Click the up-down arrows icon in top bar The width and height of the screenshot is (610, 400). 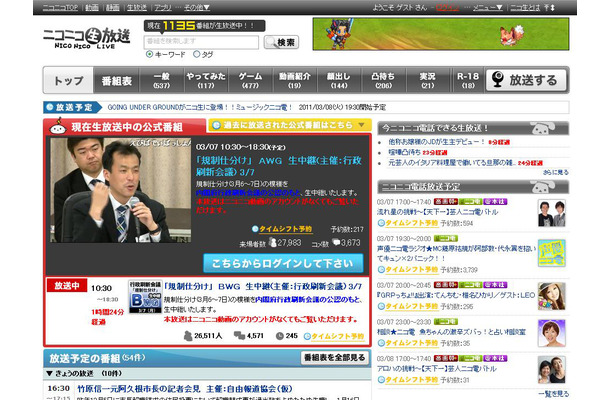[x=549, y=7]
